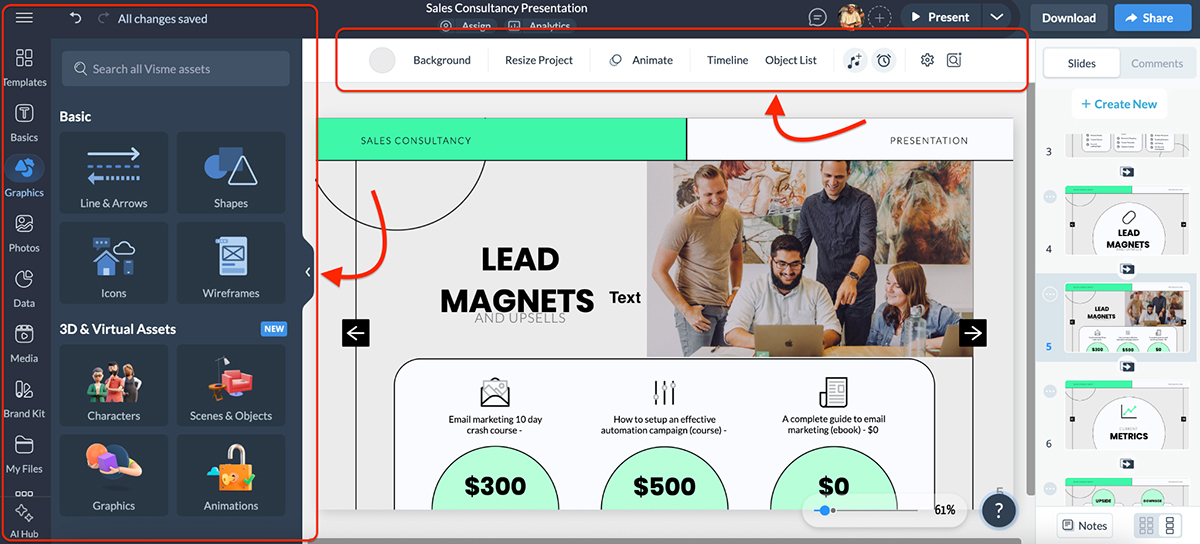
Task: Click the user profile avatar
Action: click(850, 16)
